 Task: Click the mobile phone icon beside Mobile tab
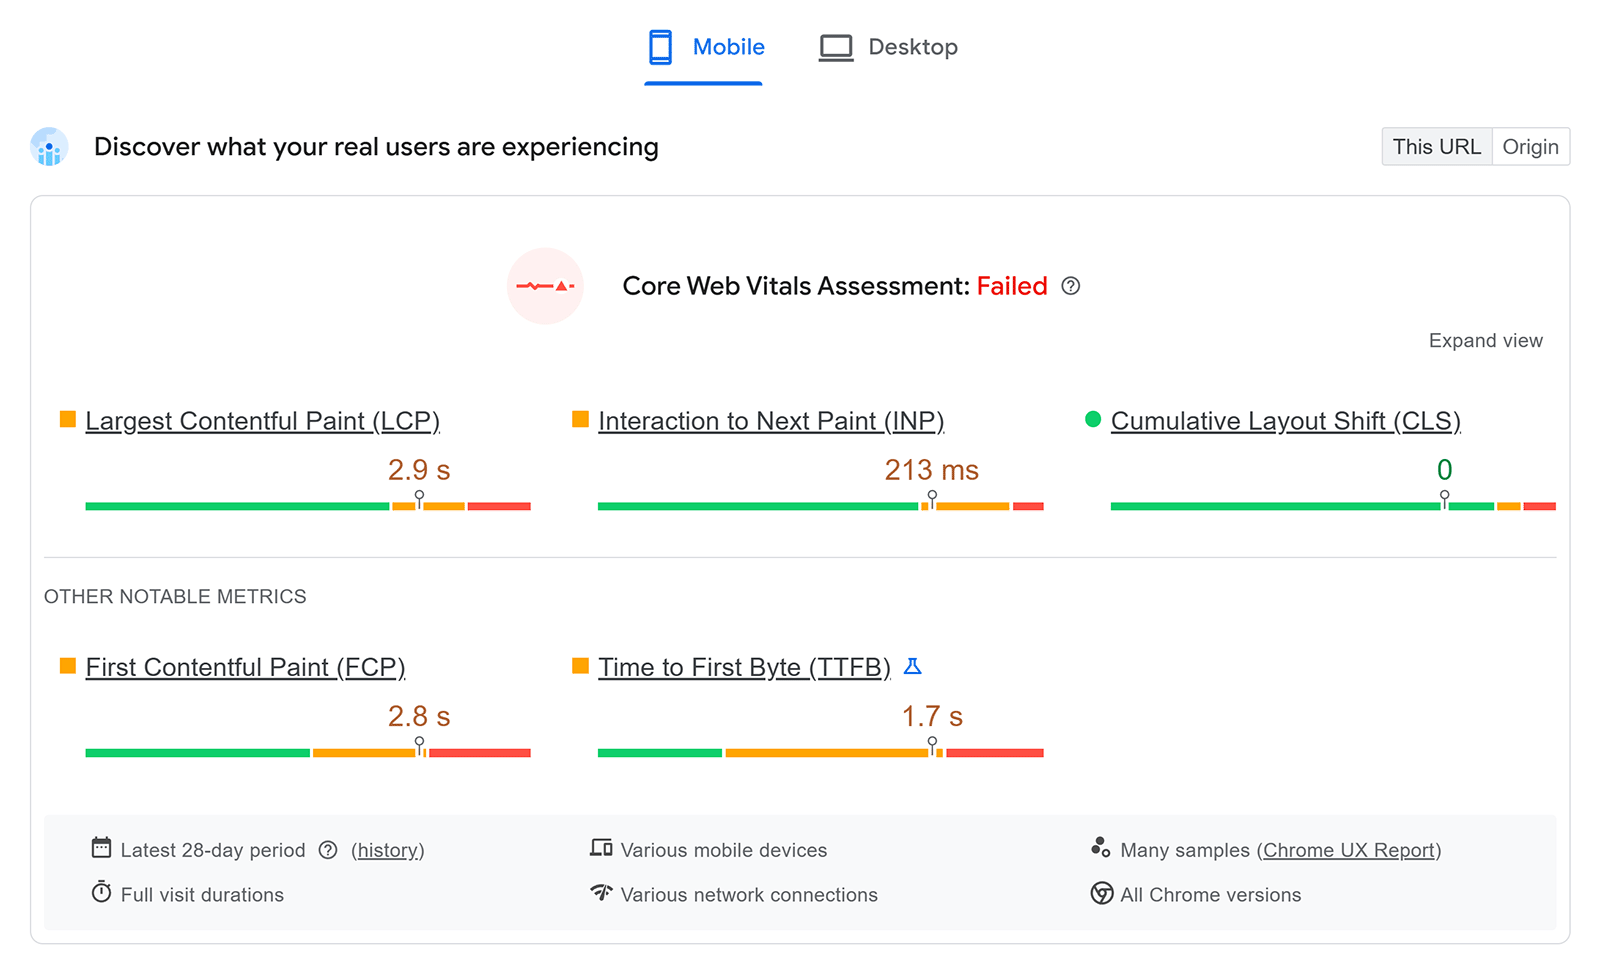tap(659, 46)
